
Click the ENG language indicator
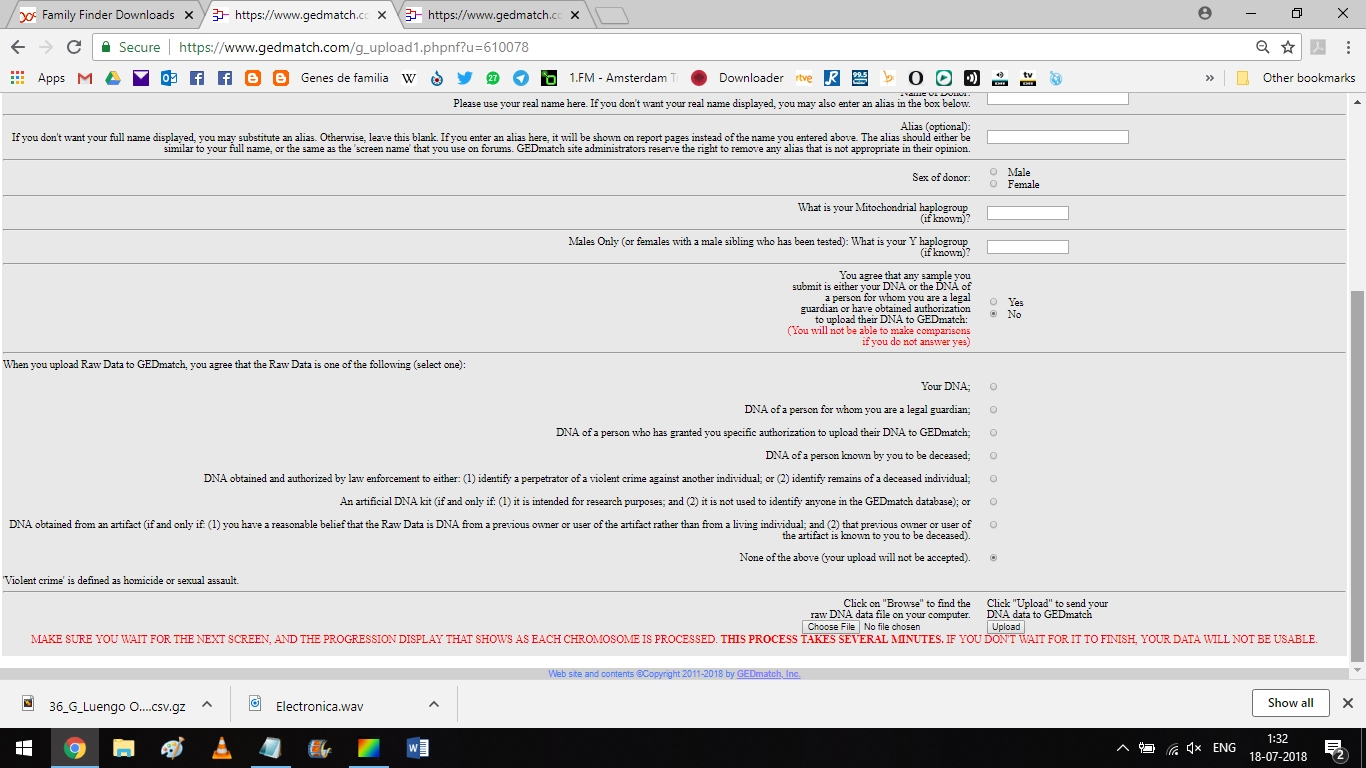tap(1224, 747)
